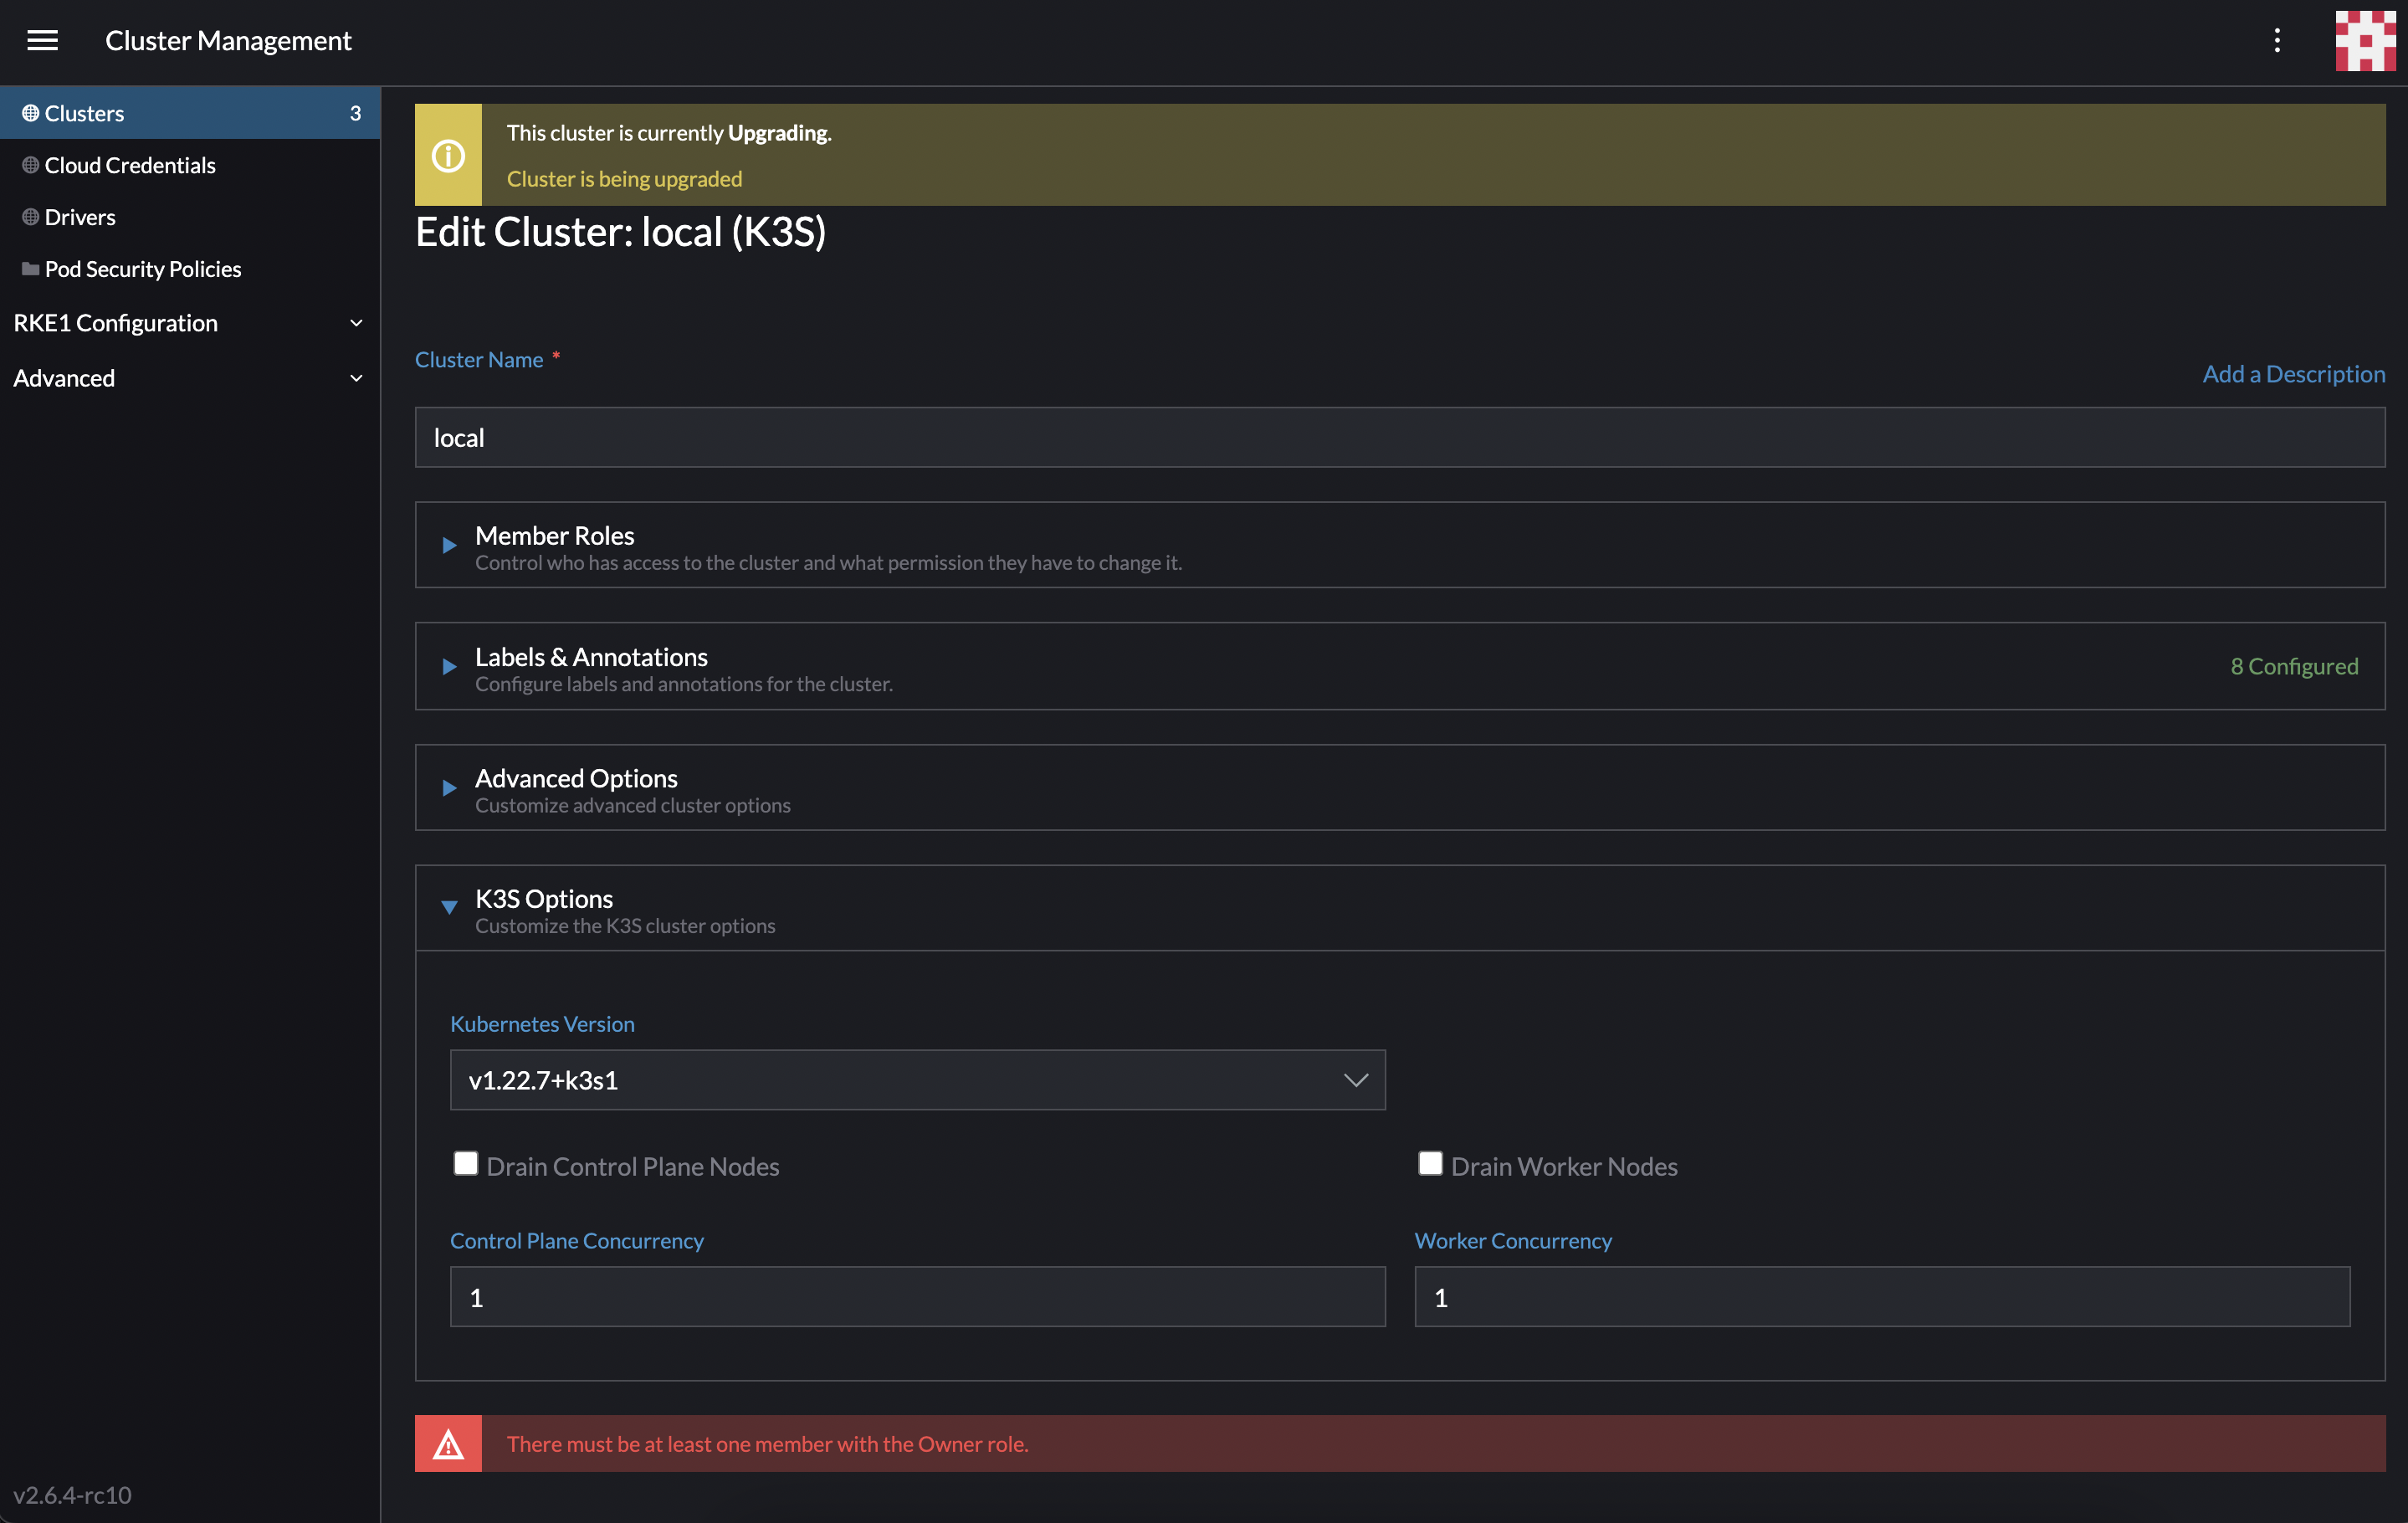Image resolution: width=2408 pixels, height=1523 pixels.
Task: Click the warning triangle on the error banner
Action: click(448, 1442)
